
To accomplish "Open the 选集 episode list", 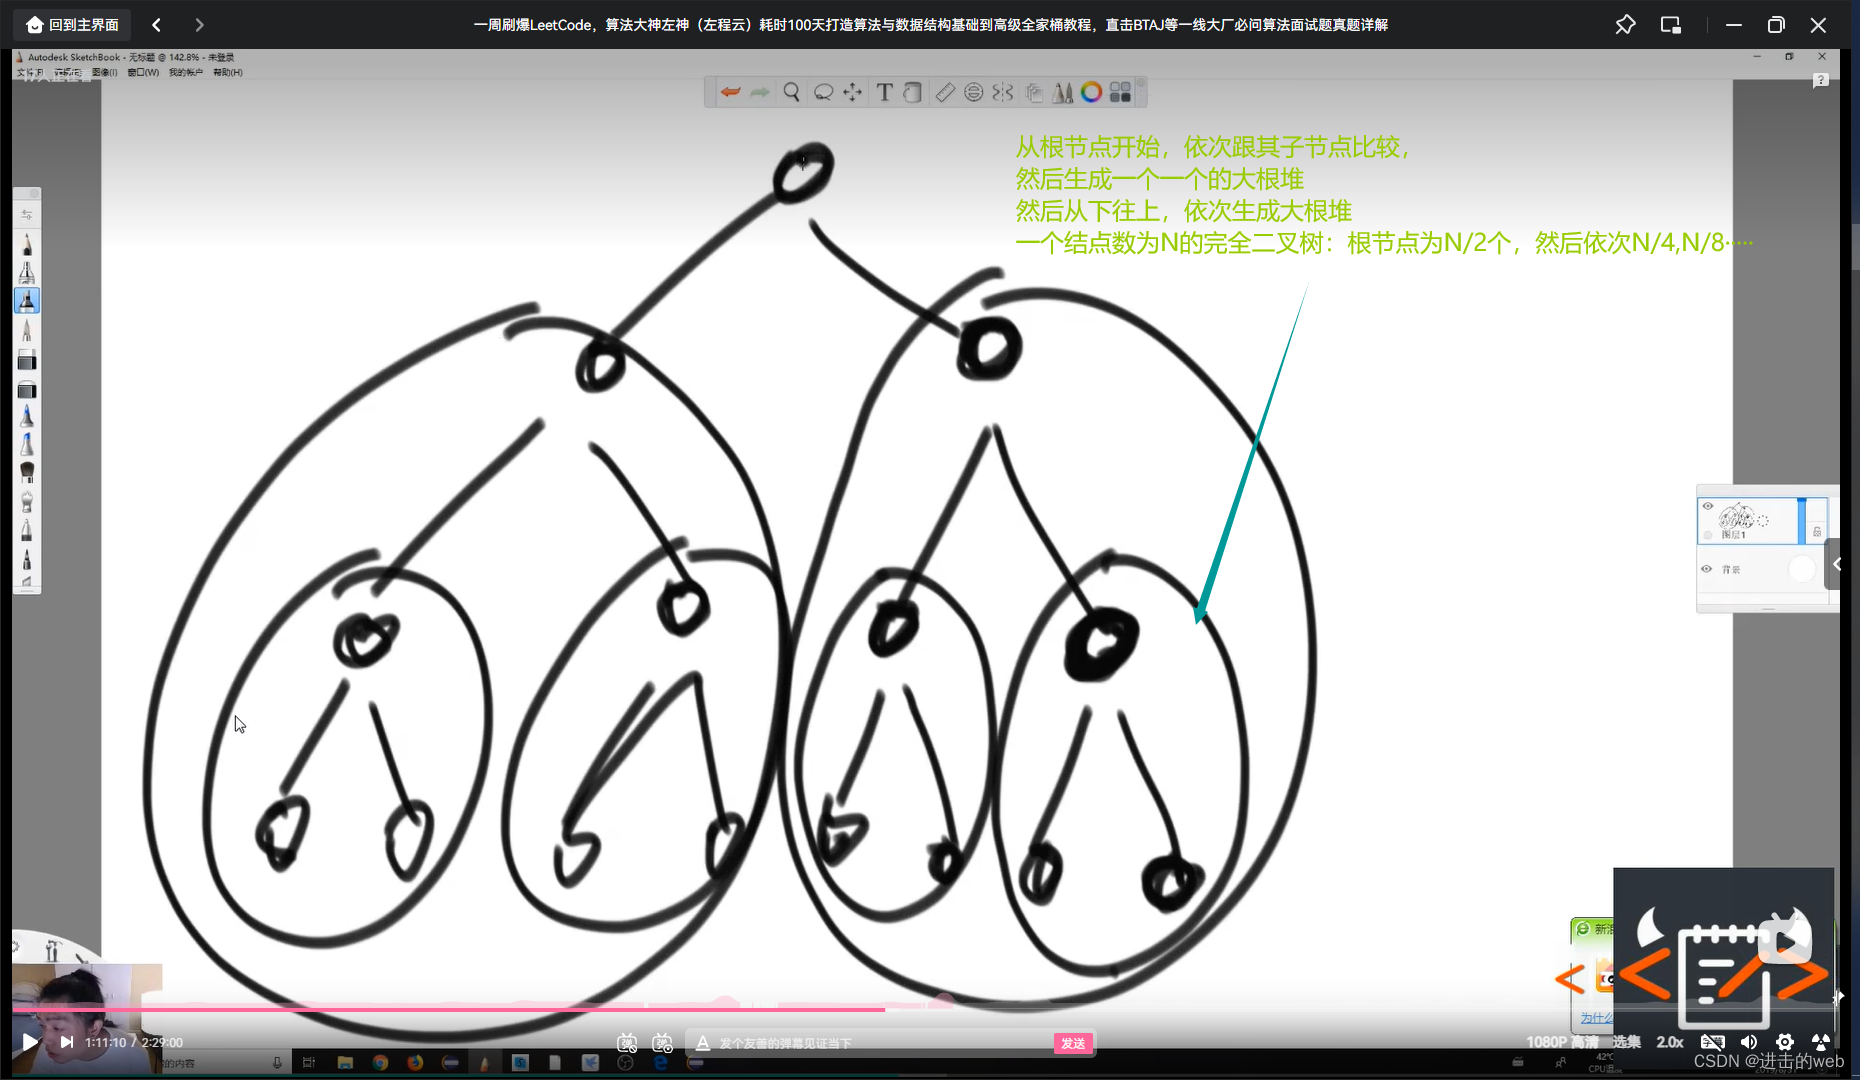I will click(1626, 1042).
